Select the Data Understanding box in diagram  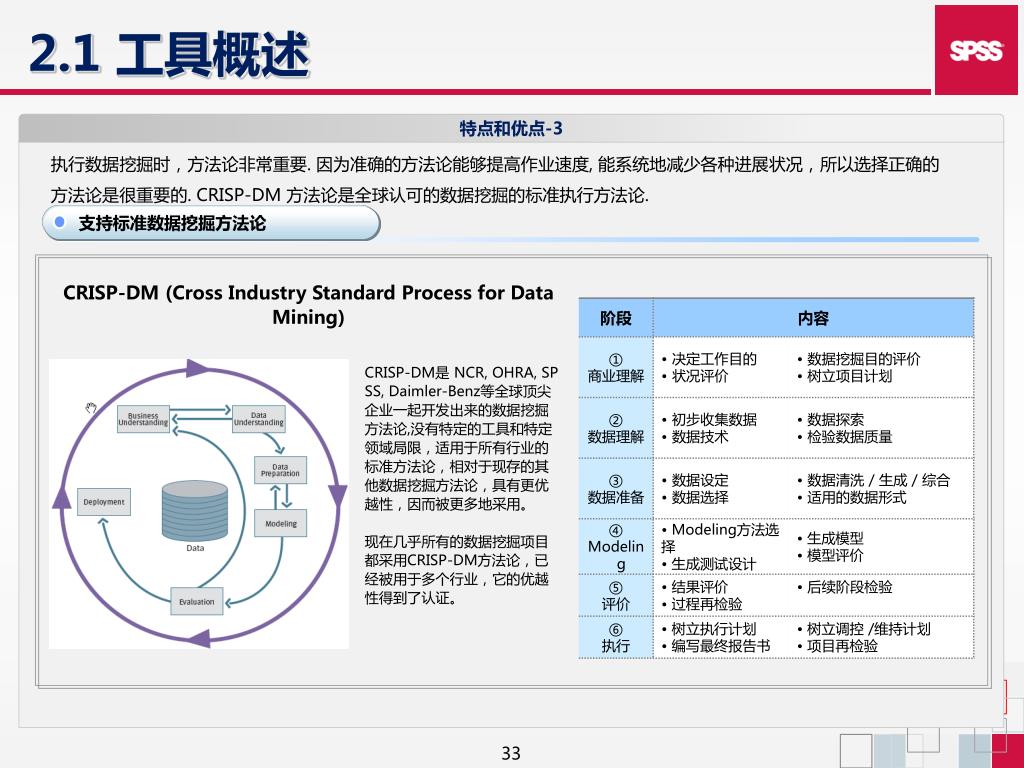pyautogui.click(x=258, y=419)
